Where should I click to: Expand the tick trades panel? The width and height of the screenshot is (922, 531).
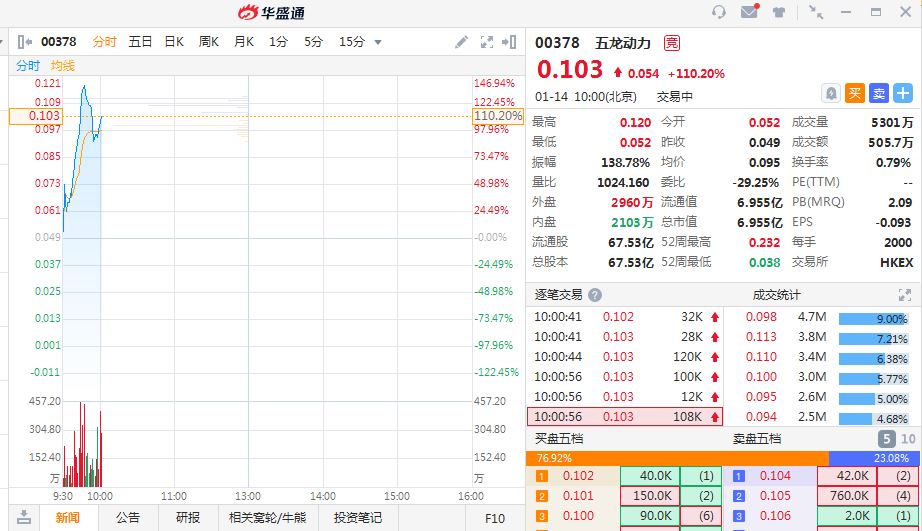tap(903, 295)
